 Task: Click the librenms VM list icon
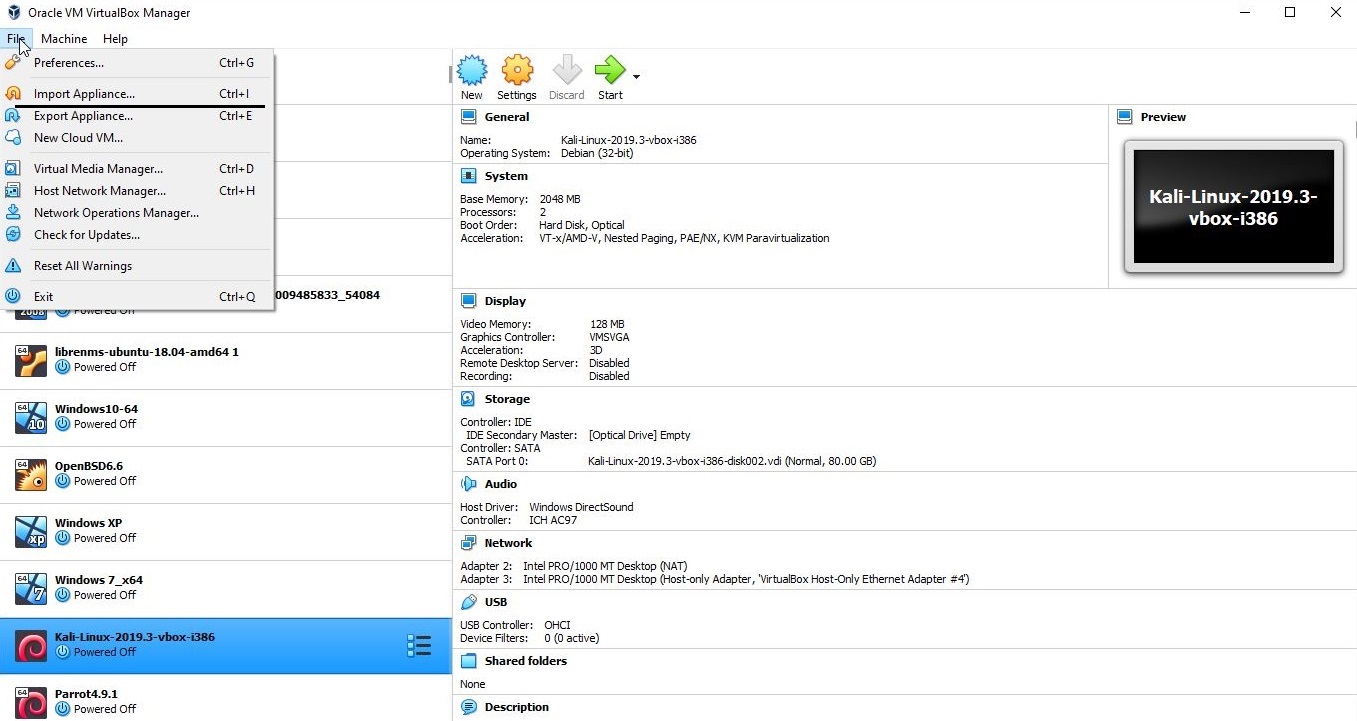[x=31, y=361]
